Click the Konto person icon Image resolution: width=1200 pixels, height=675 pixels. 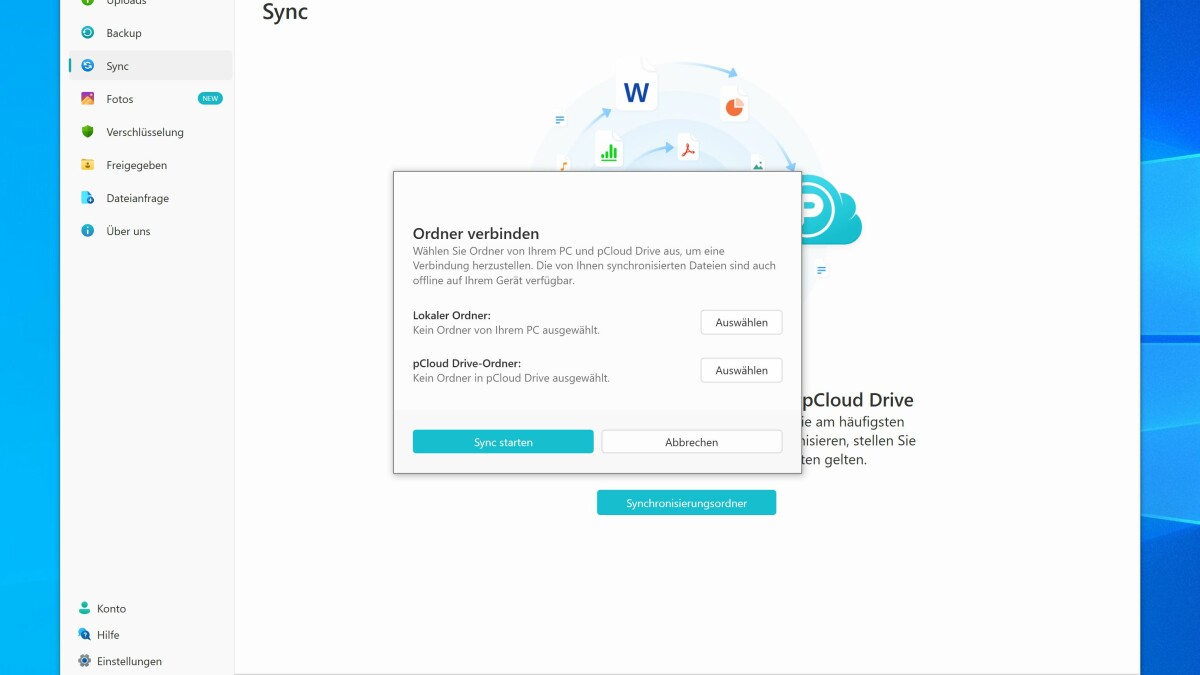click(x=85, y=608)
